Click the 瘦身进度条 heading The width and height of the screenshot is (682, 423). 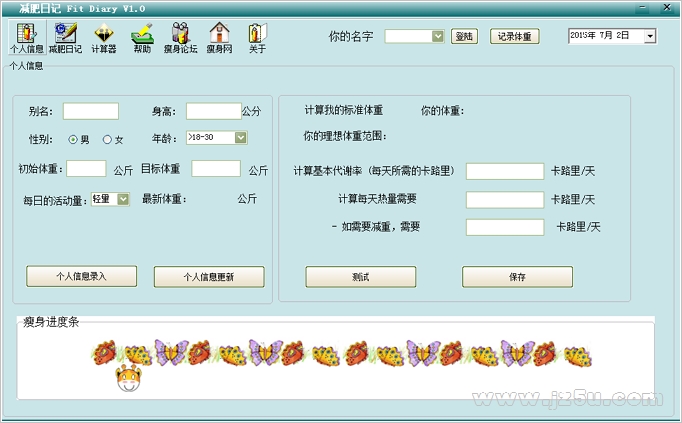[51, 322]
